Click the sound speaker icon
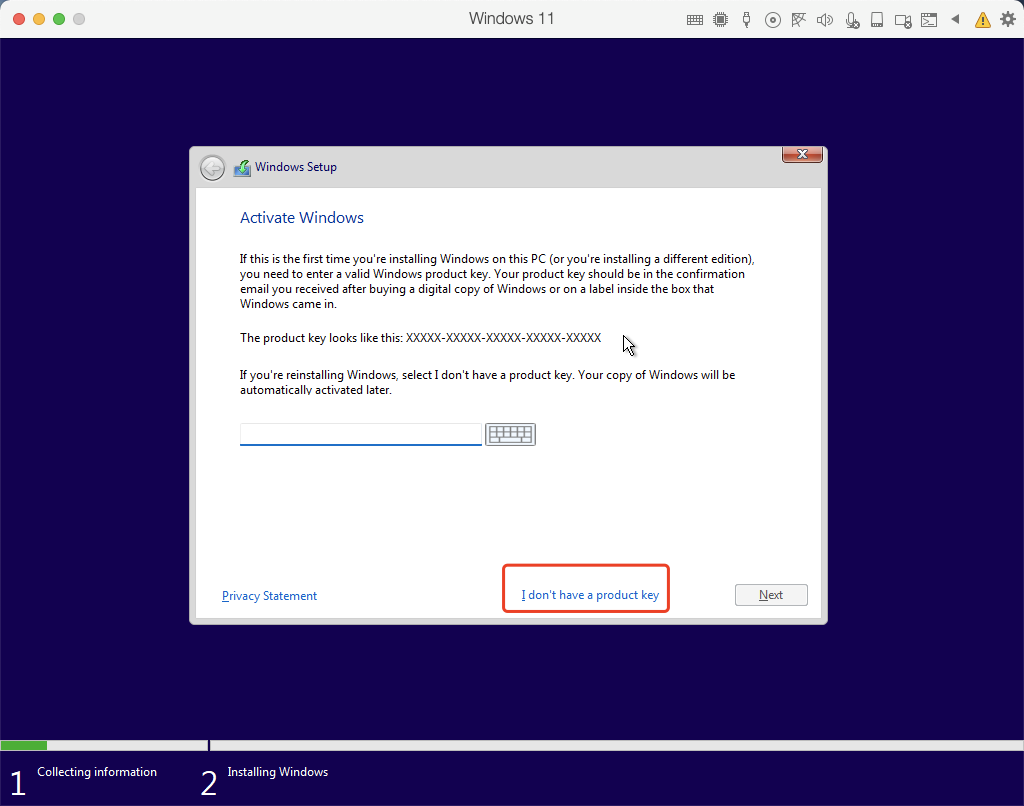Image resolution: width=1024 pixels, height=806 pixels. (x=825, y=20)
